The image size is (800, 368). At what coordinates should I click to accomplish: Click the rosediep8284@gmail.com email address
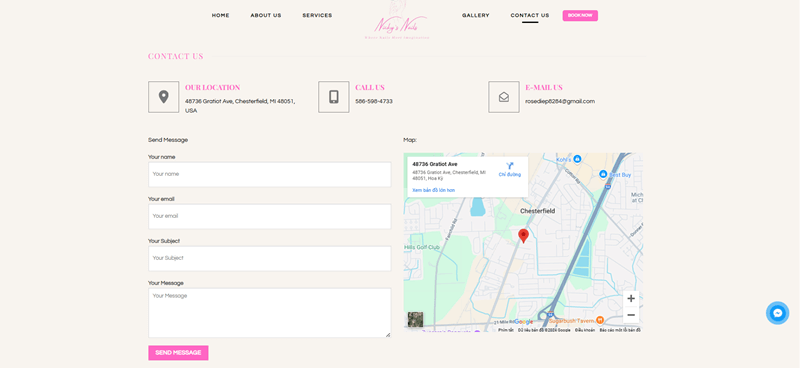(x=560, y=101)
